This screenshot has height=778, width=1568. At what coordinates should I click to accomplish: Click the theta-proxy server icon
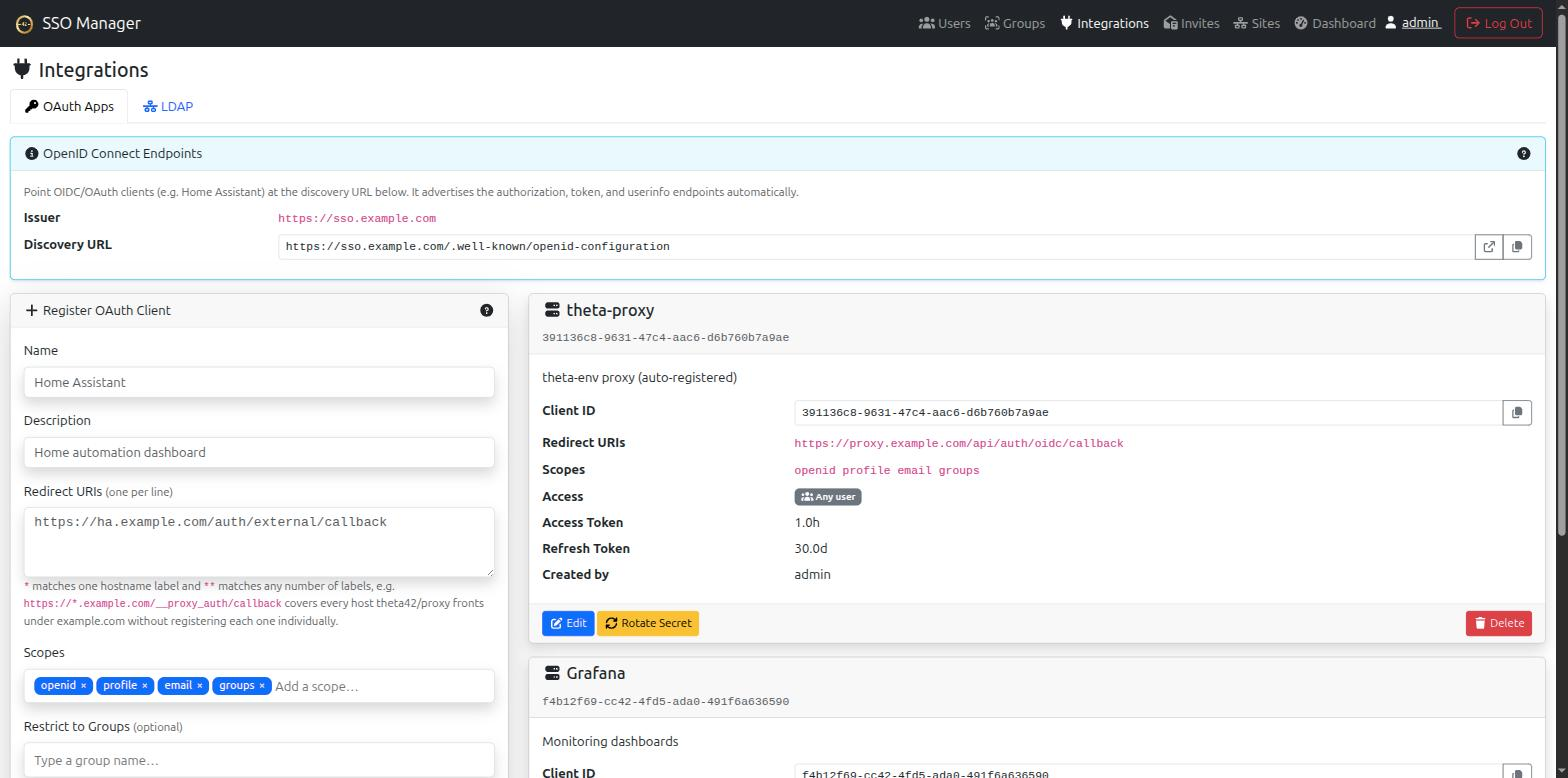pos(552,310)
